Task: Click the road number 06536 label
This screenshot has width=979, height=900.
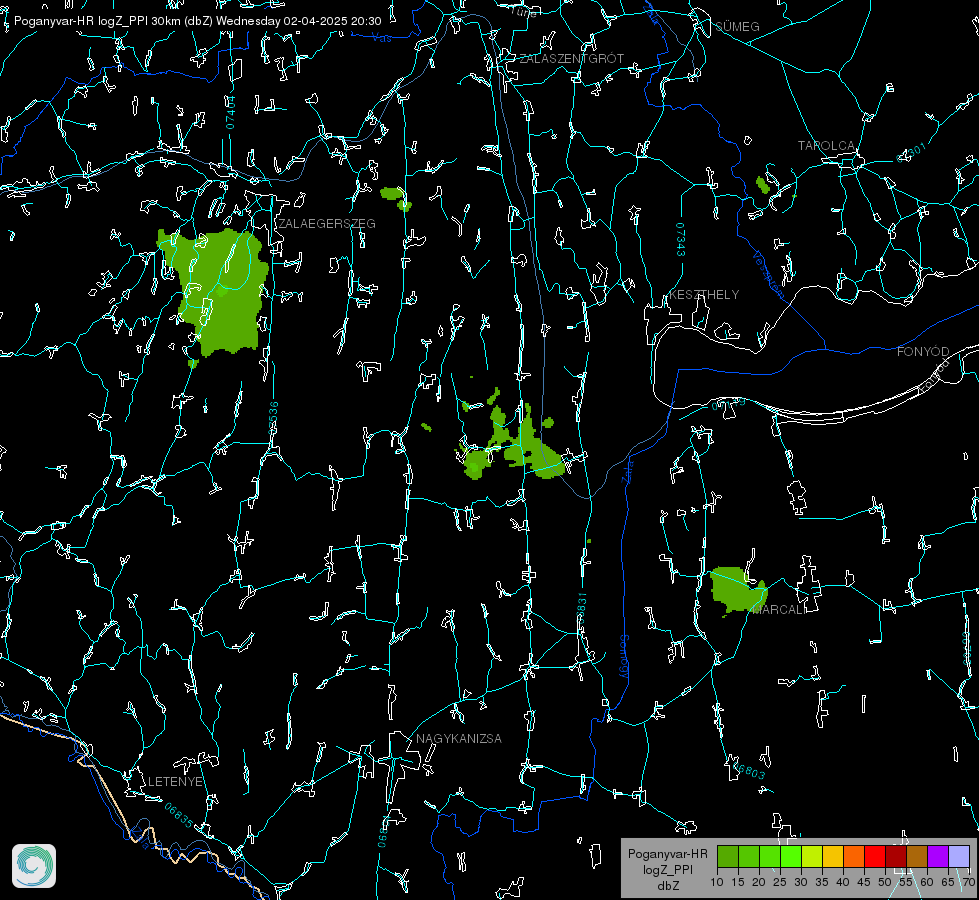Action: [273, 418]
